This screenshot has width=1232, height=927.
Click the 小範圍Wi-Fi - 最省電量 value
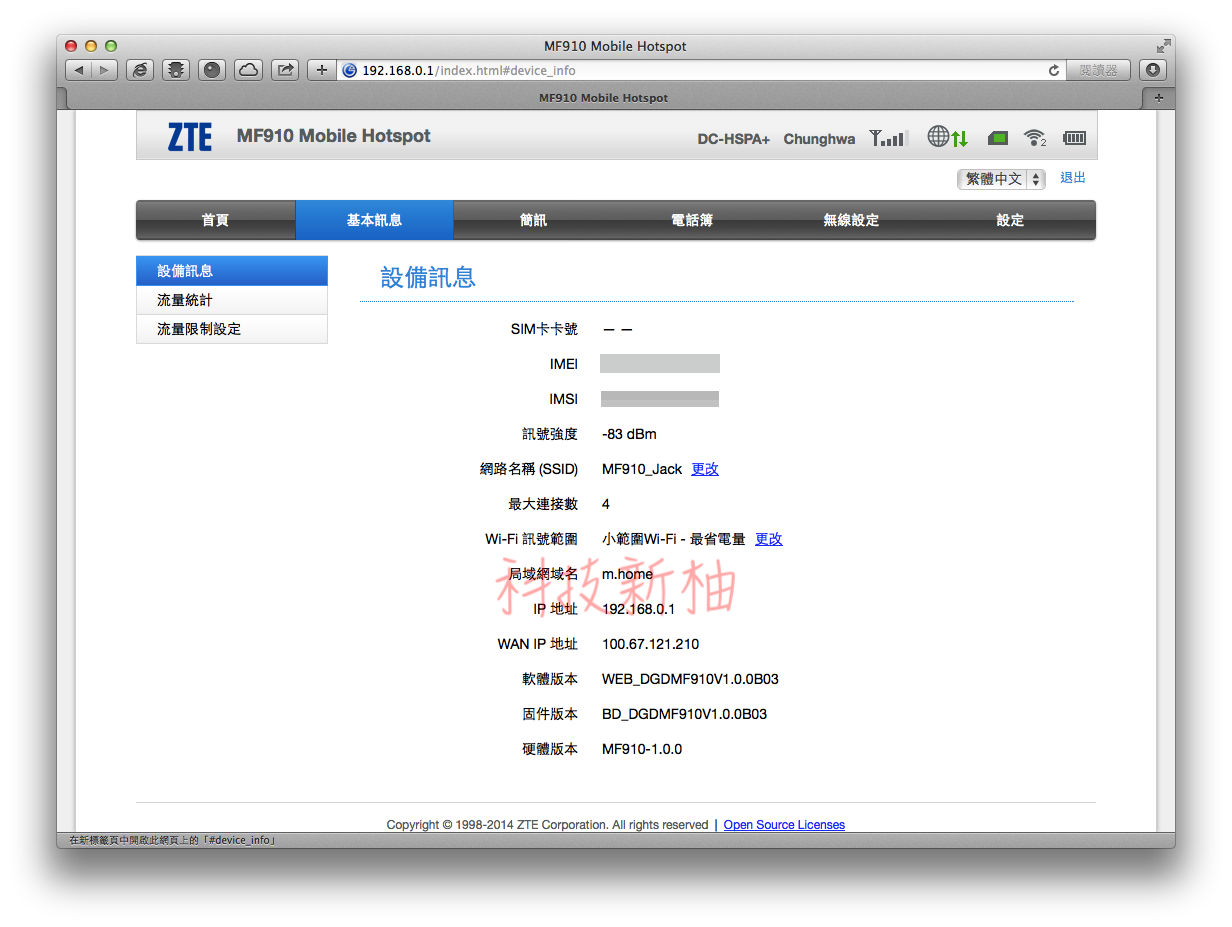tap(674, 539)
